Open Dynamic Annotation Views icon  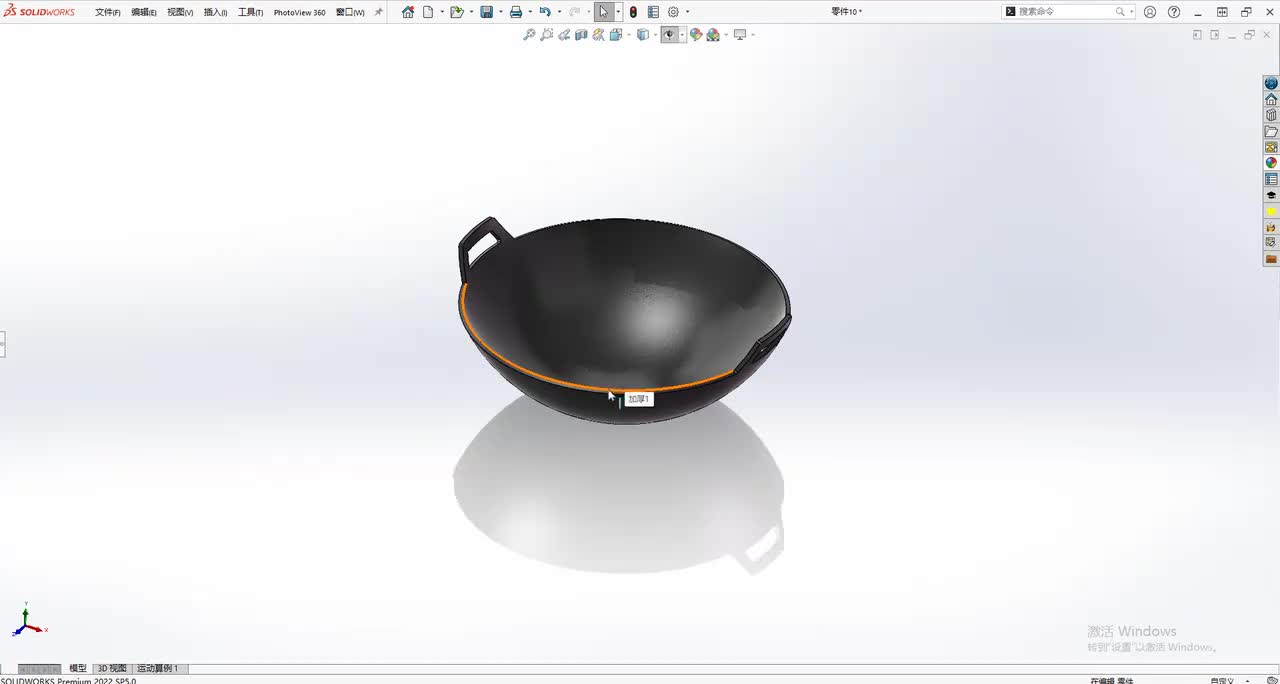pos(598,35)
